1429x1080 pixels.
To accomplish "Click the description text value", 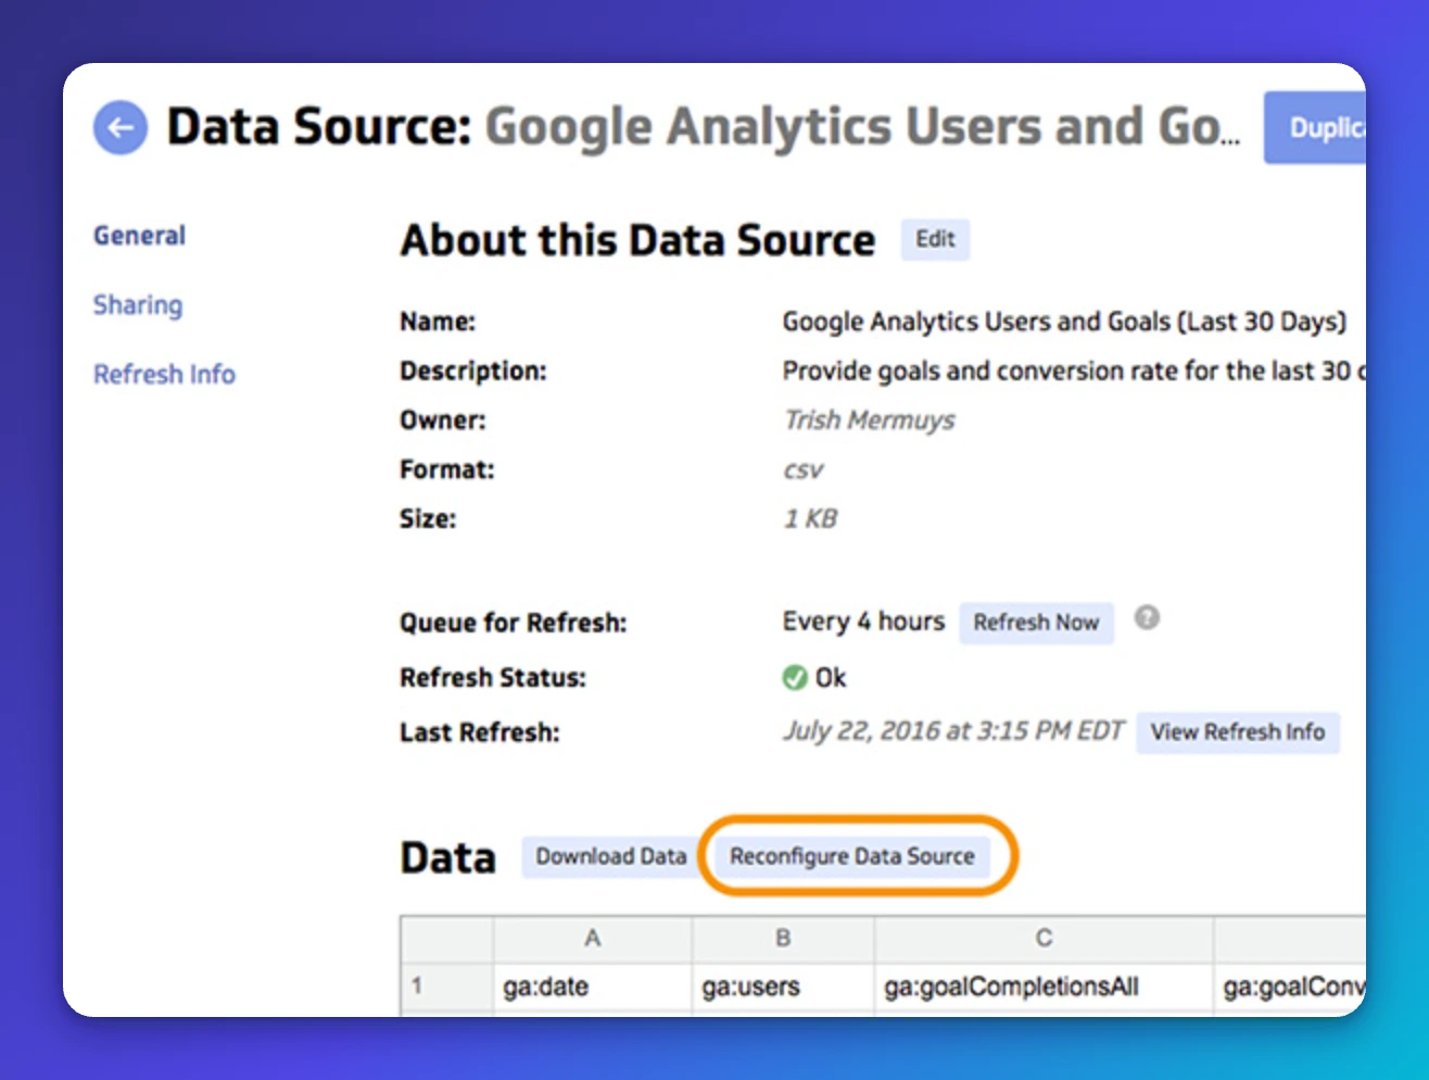I will (x=1074, y=371).
